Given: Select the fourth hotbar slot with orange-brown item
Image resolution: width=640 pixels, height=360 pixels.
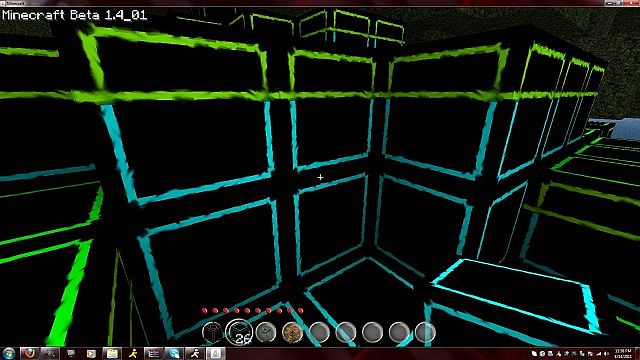Looking at the screenshot, I should click(x=292, y=332).
